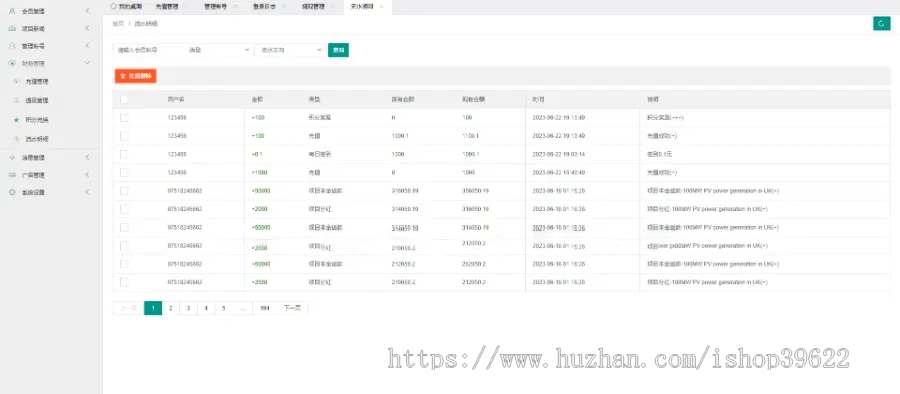Open 积分兑换 via its green star icon
This screenshot has width=900, height=394.
tap(16, 119)
